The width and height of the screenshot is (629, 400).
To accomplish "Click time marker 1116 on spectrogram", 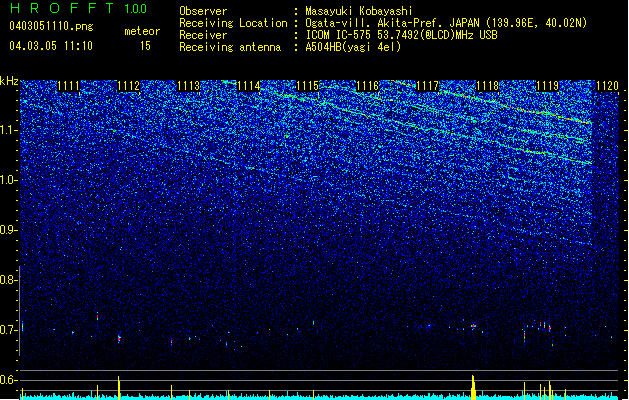I will [x=367, y=86].
